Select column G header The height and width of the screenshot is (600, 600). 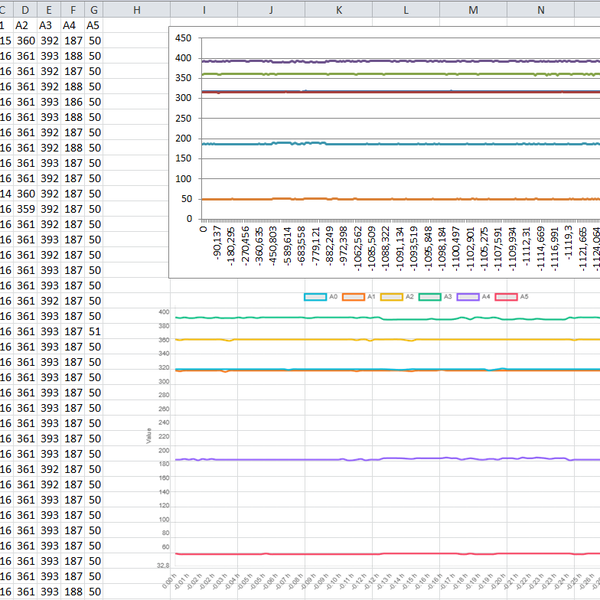coord(94,10)
